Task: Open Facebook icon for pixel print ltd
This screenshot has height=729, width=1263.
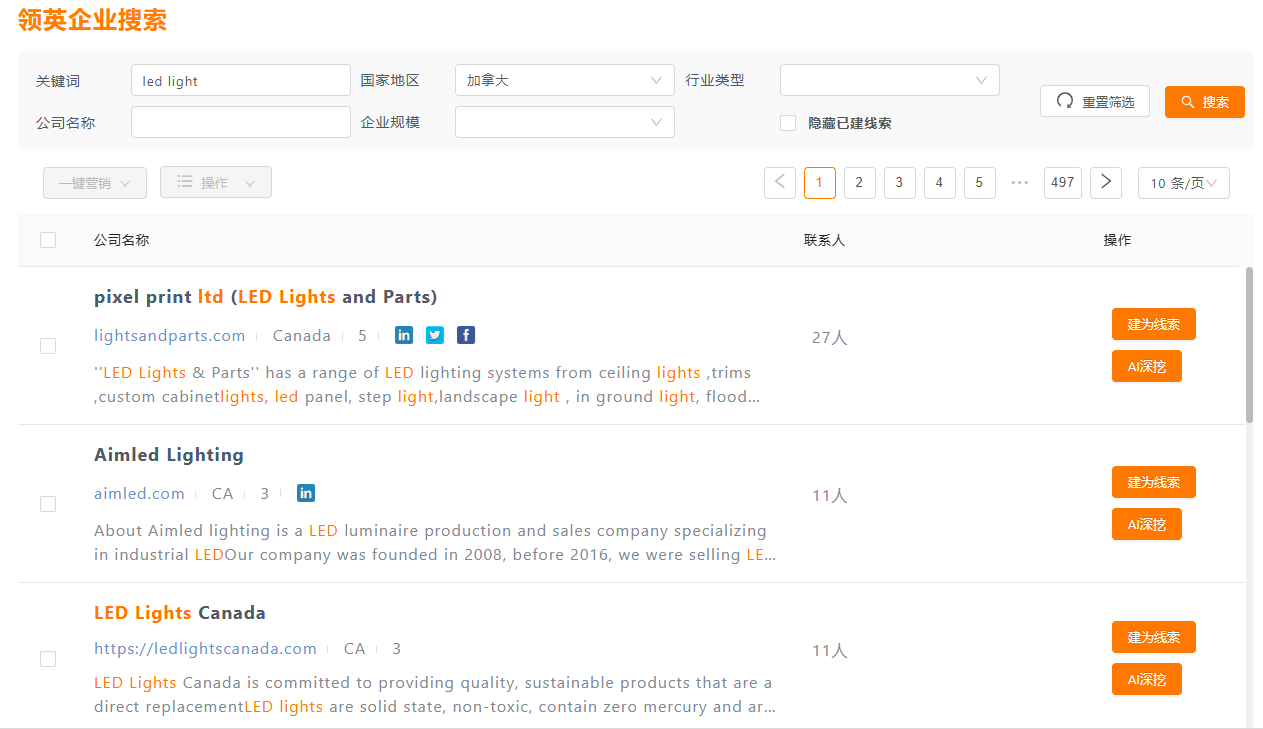Action: pyautogui.click(x=466, y=335)
